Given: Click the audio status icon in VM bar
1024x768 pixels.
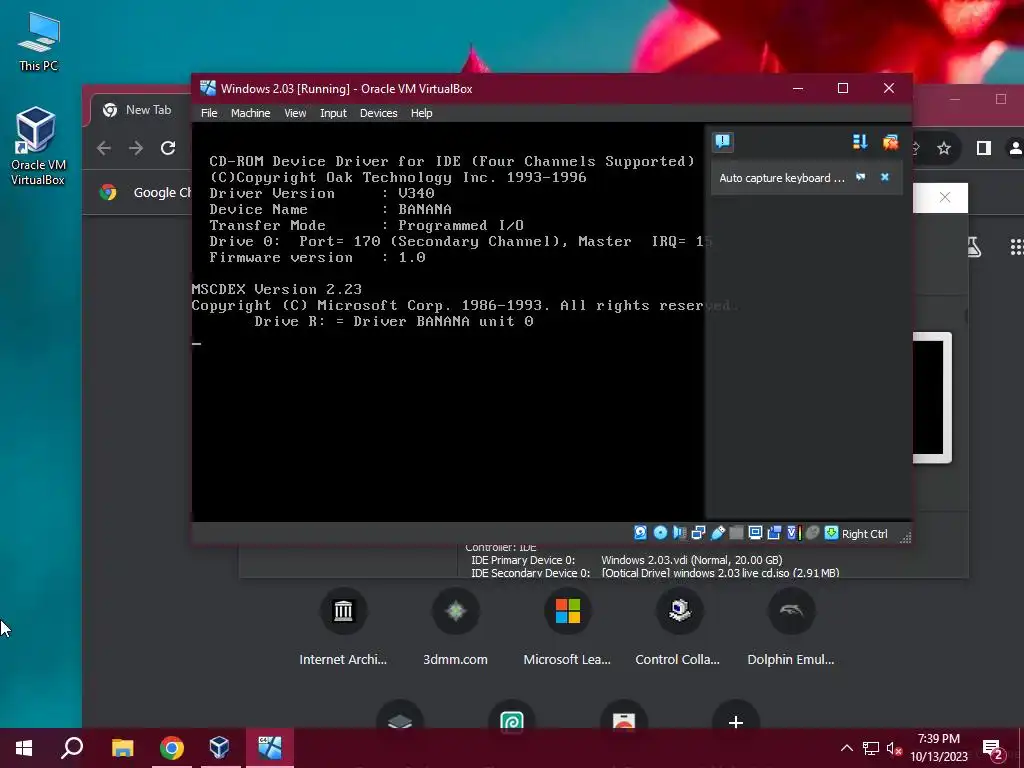Looking at the screenshot, I should 679,533.
